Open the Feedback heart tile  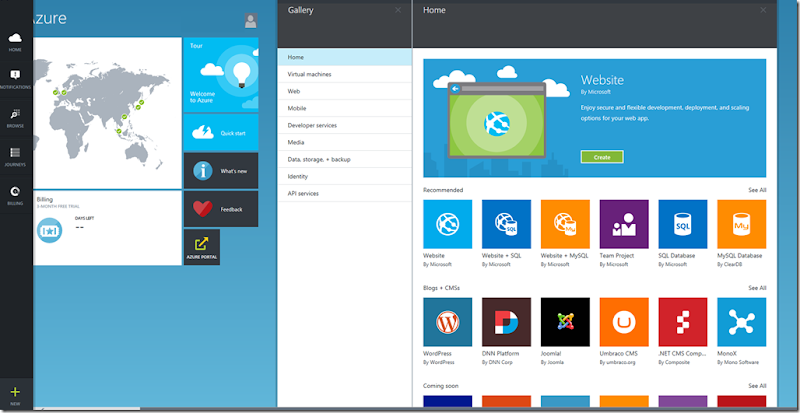(220, 209)
